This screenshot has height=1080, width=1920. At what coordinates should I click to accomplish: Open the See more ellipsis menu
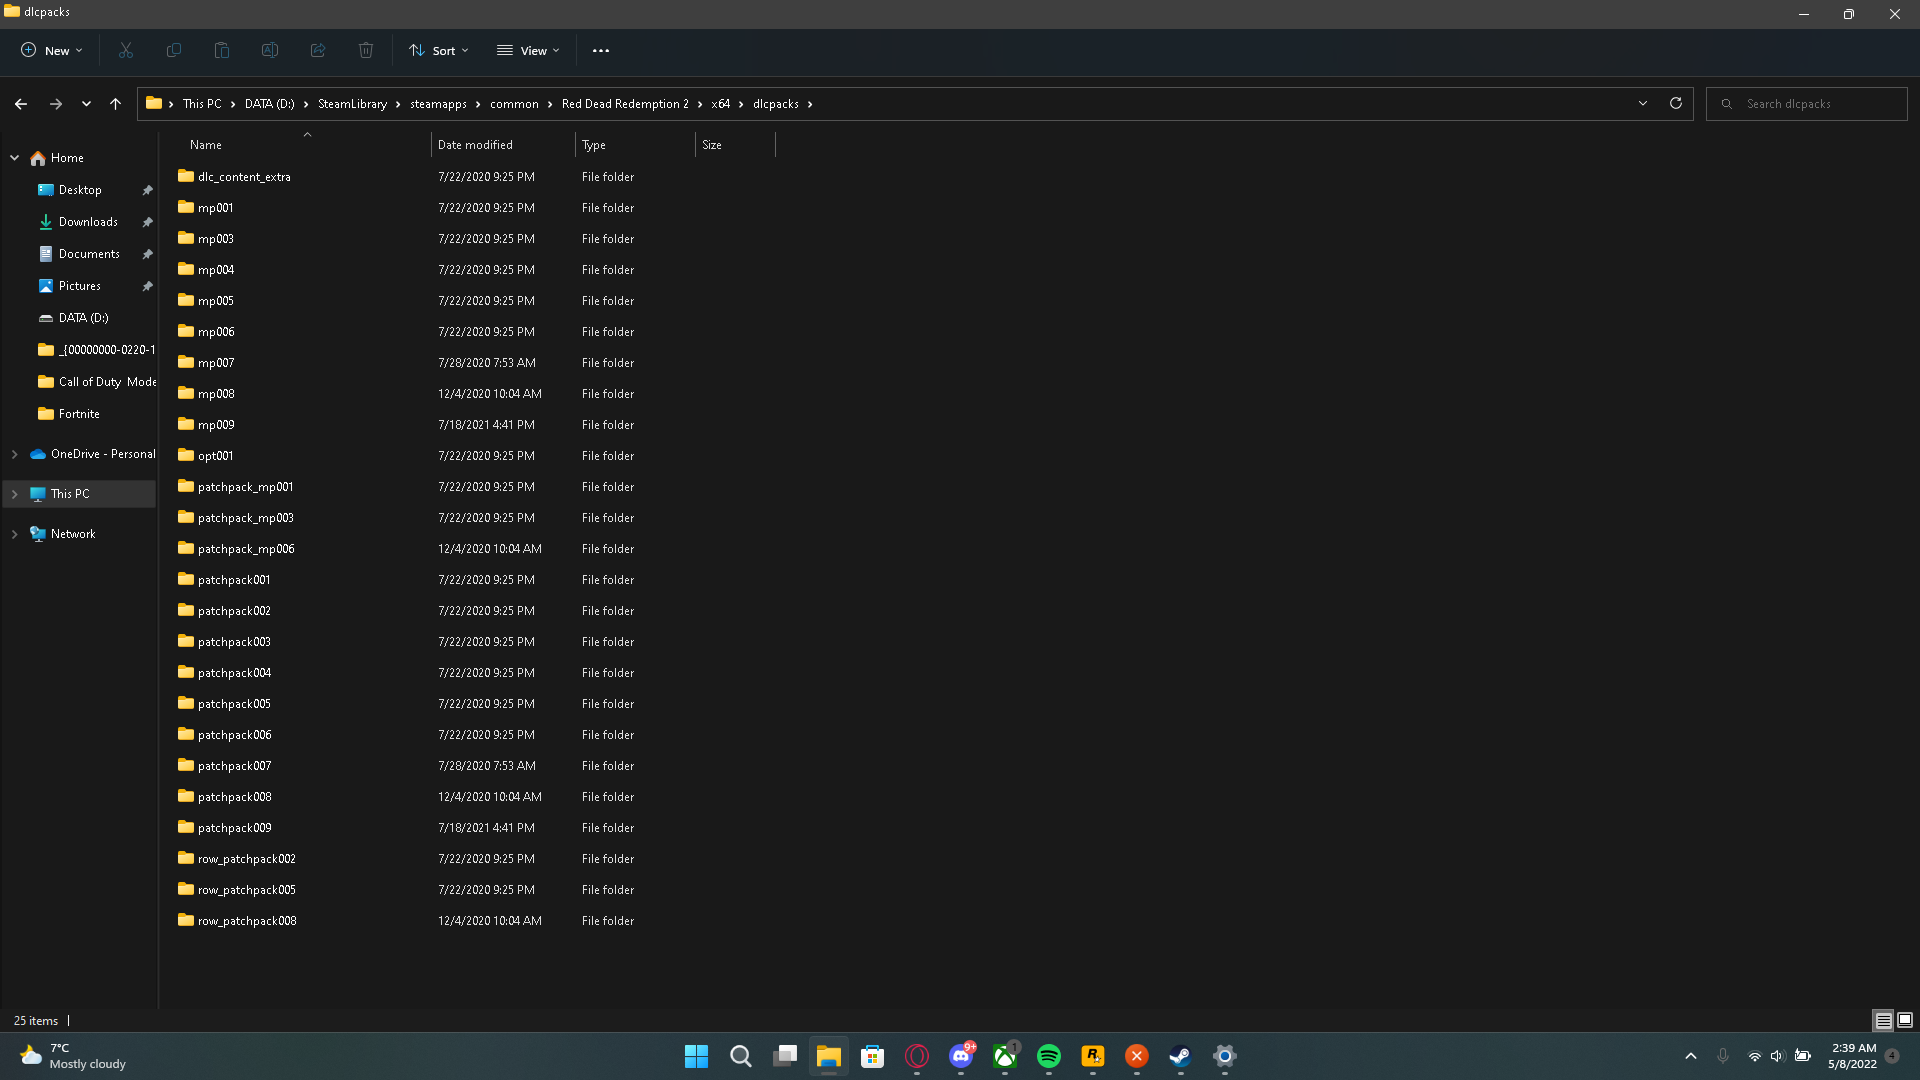(601, 50)
